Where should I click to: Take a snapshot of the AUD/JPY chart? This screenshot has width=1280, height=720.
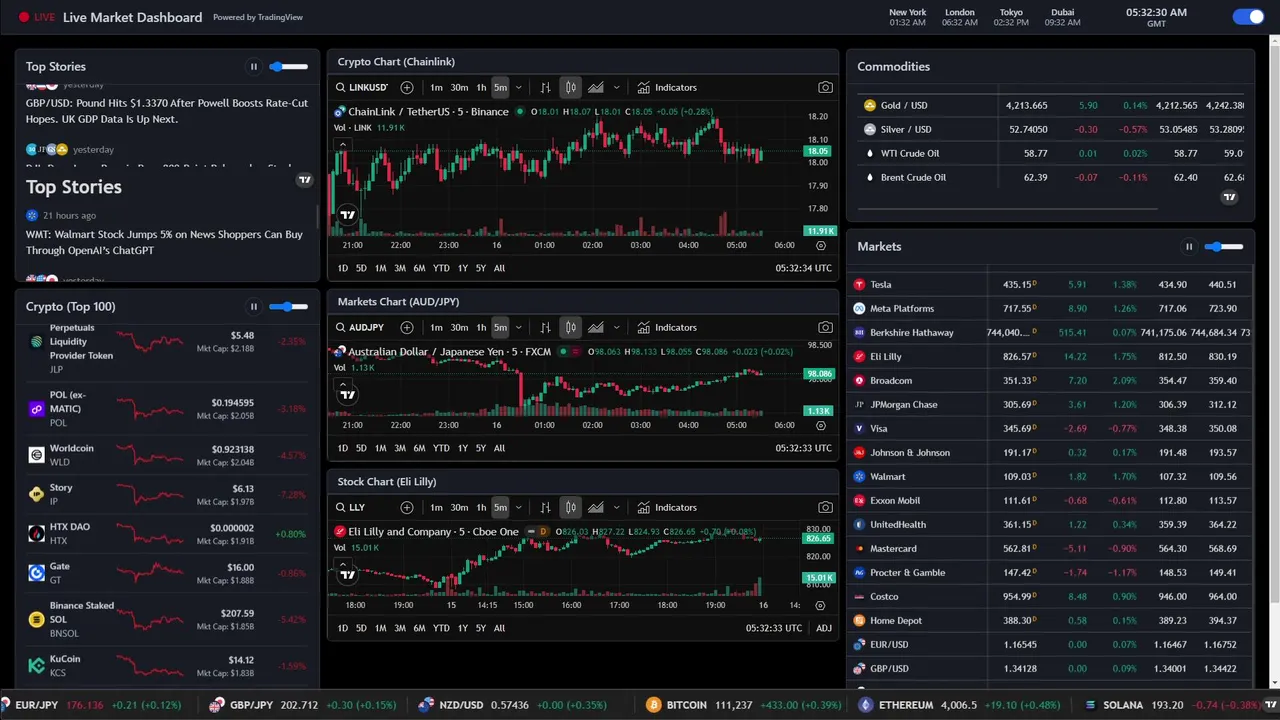coord(825,328)
